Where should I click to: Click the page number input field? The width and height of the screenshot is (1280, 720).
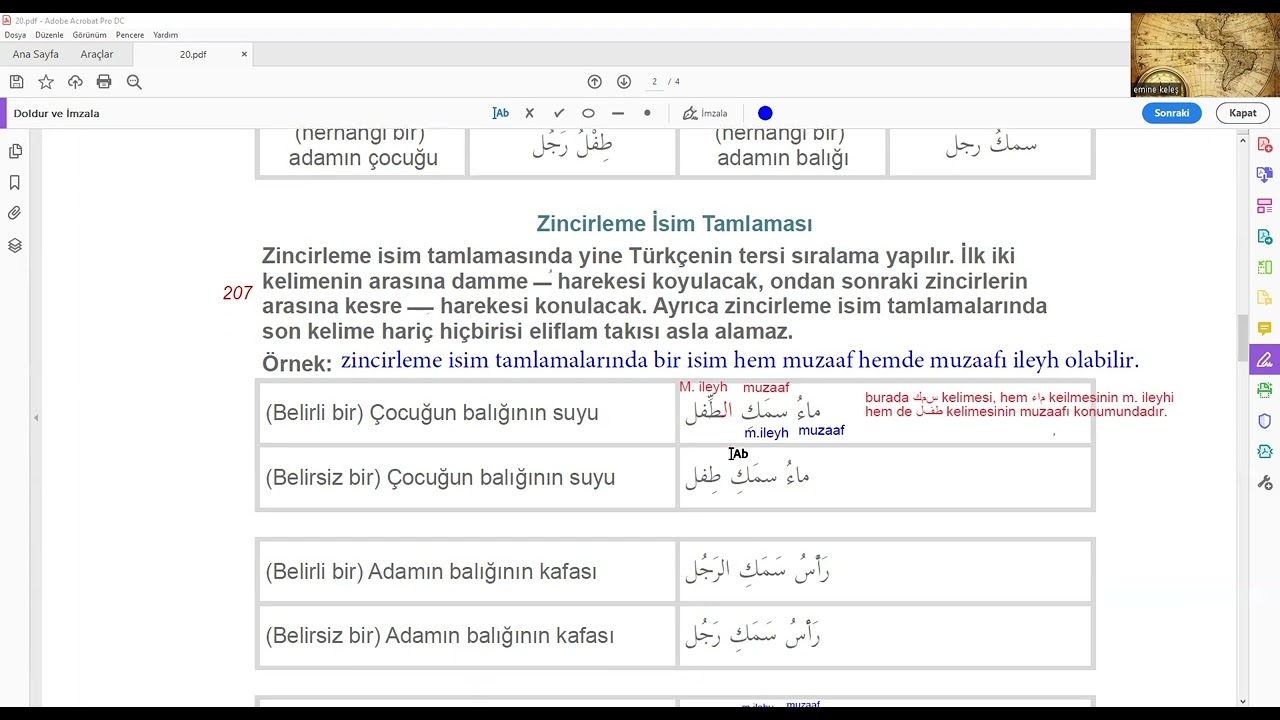(x=655, y=82)
